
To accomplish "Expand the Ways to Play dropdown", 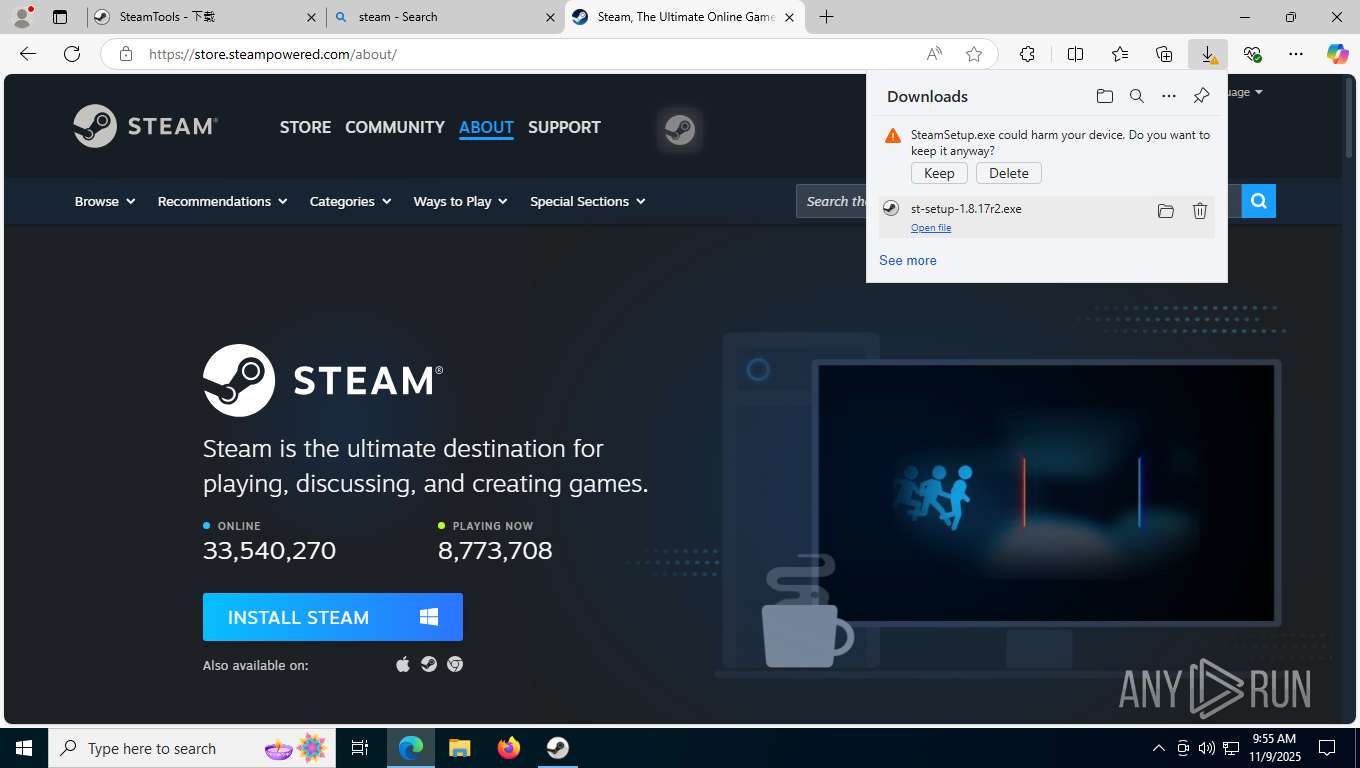I will coord(460,201).
